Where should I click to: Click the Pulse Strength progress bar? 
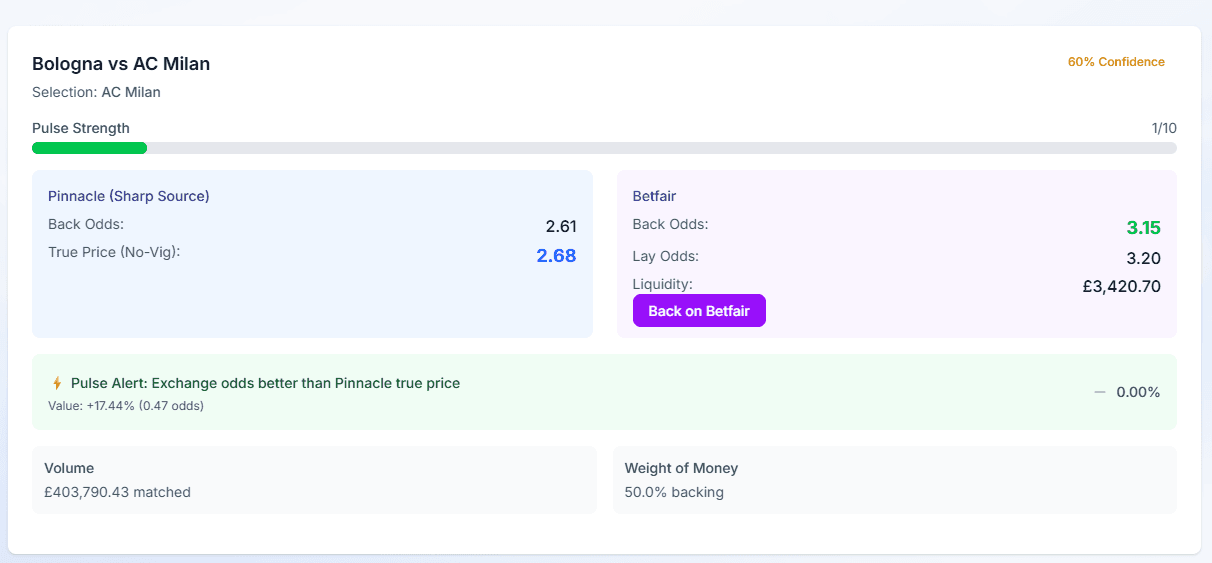click(x=604, y=148)
